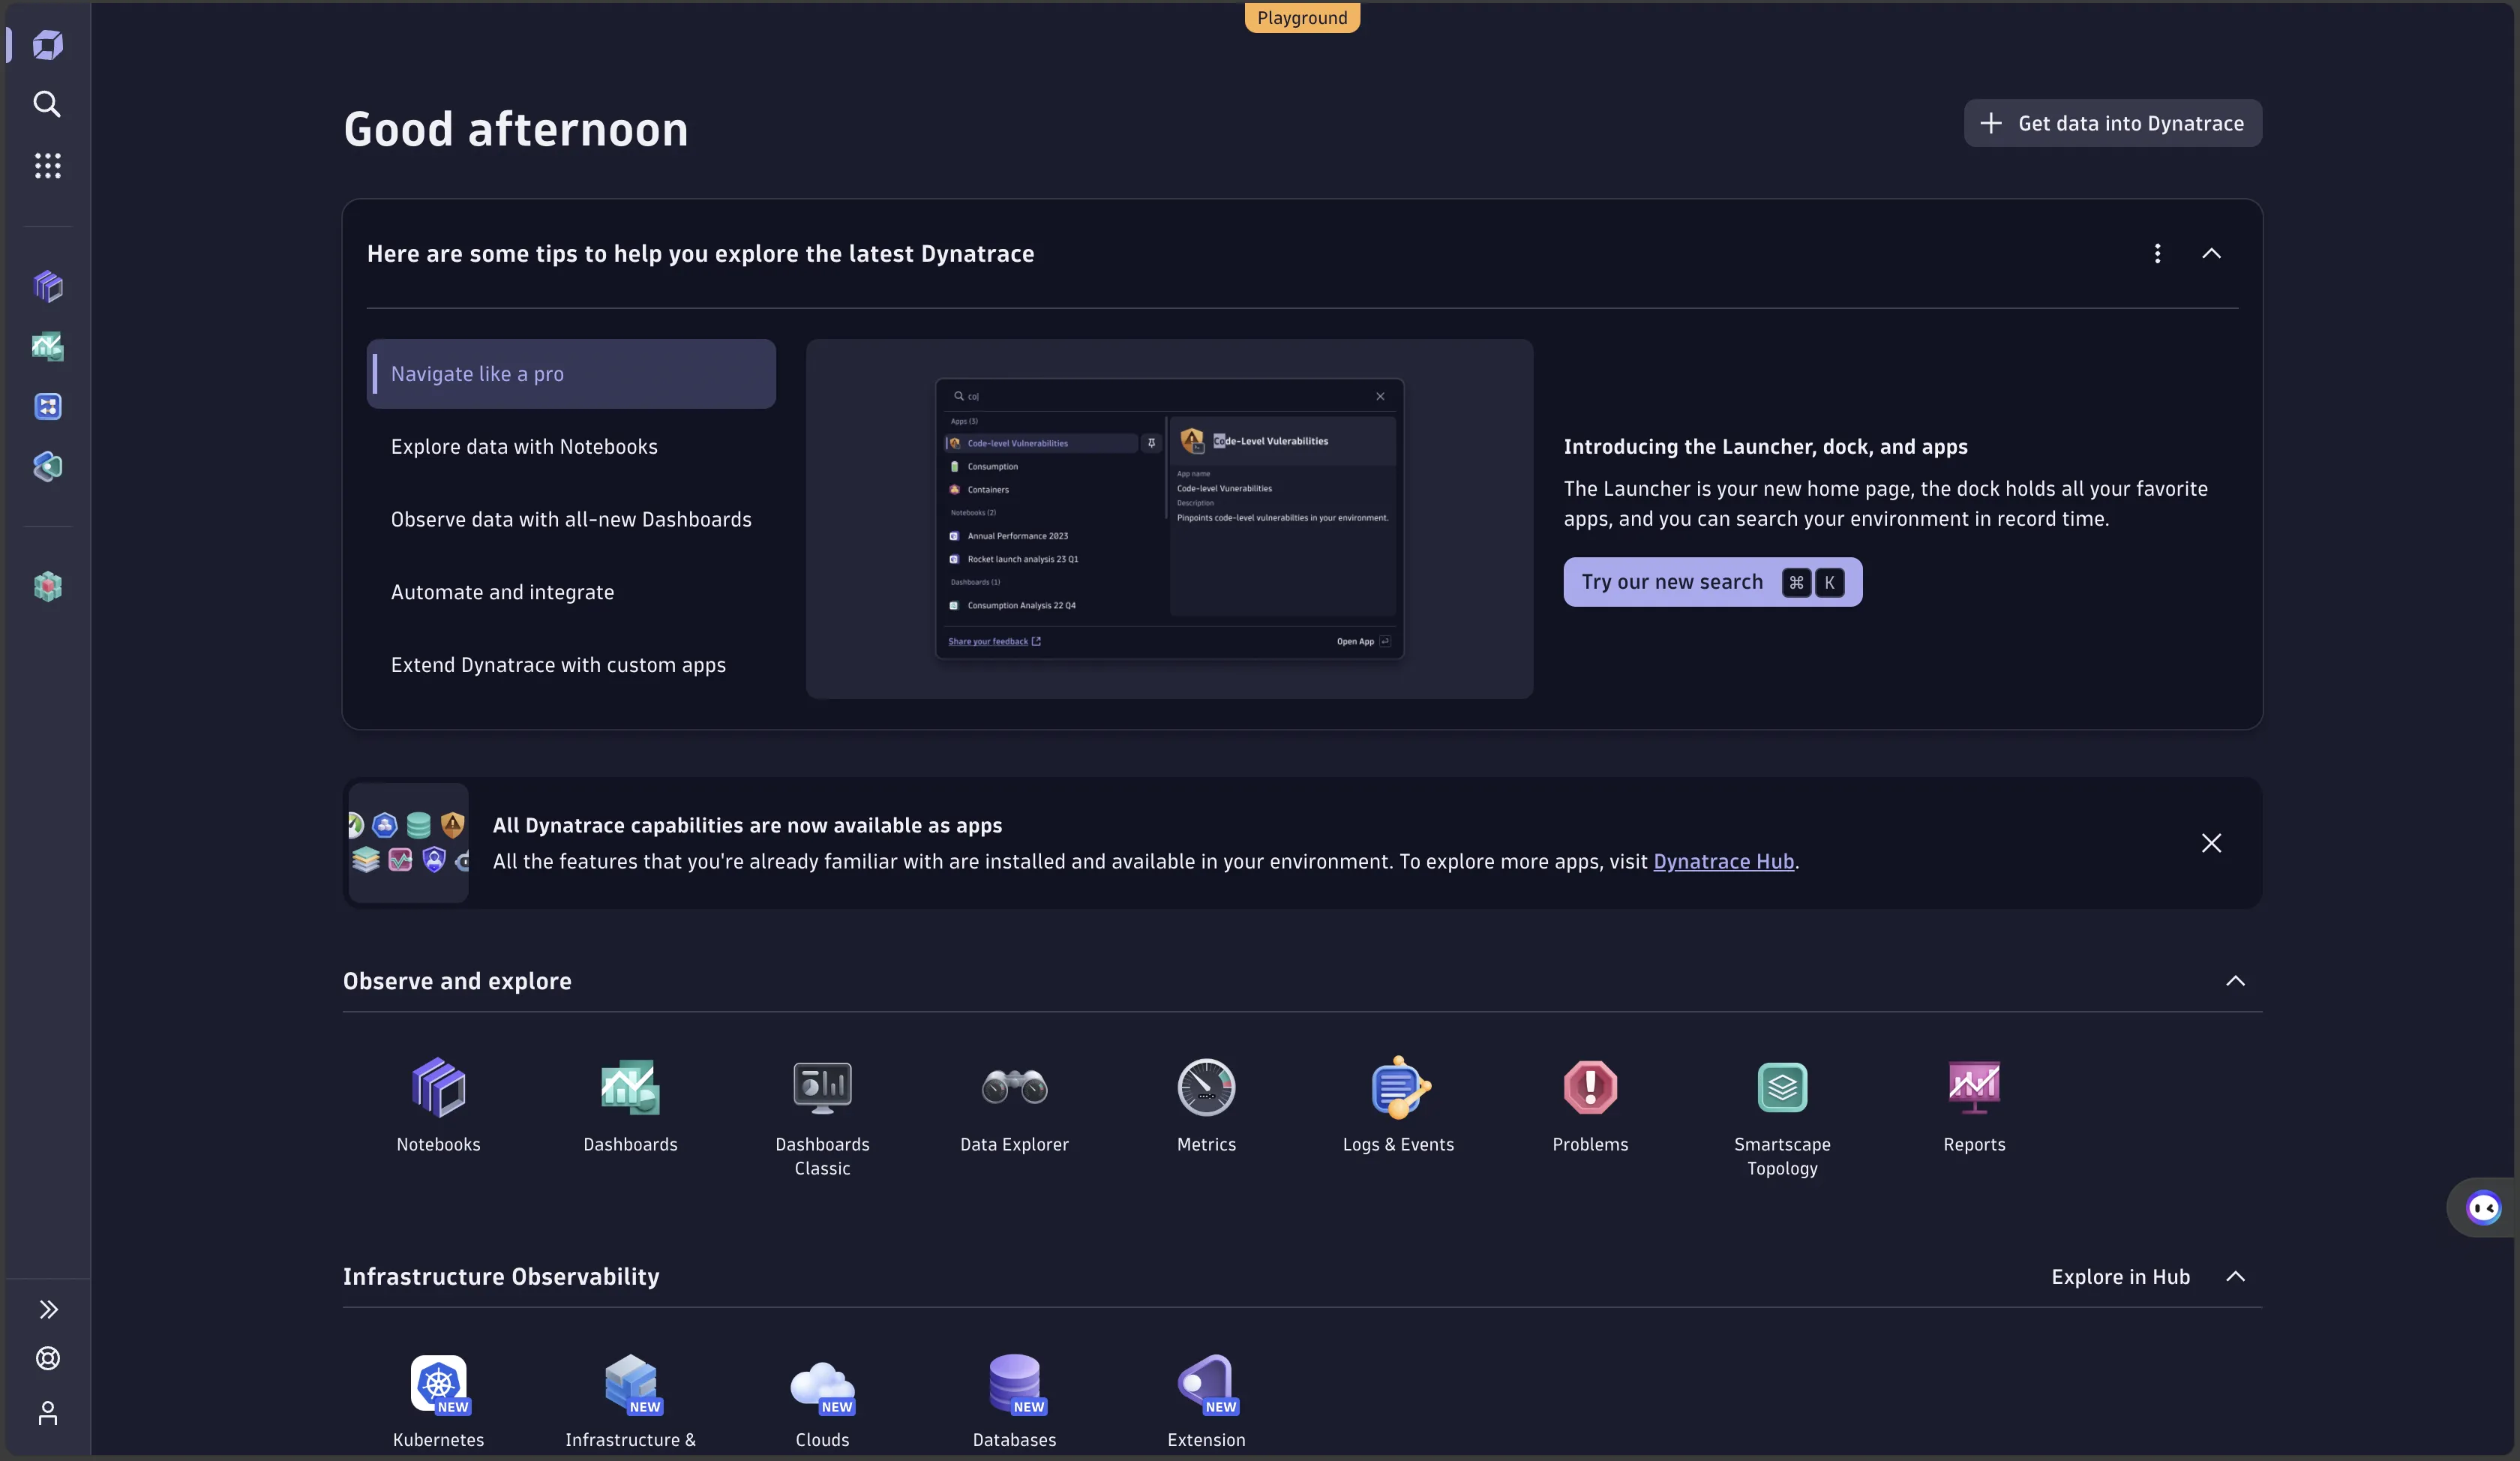The image size is (2520, 1461).
Task: Open the pinned Dashboards app in the dock
Action: pyautogui.click(x=47, y=347)
